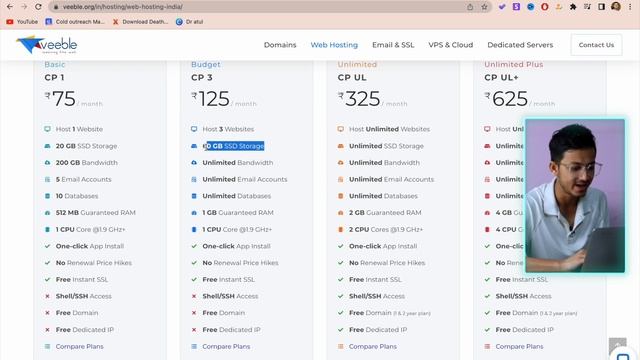Click the CPU icon in CP 3 plan
The width and height of the screenshot is (640, 360).
point(194,229)
